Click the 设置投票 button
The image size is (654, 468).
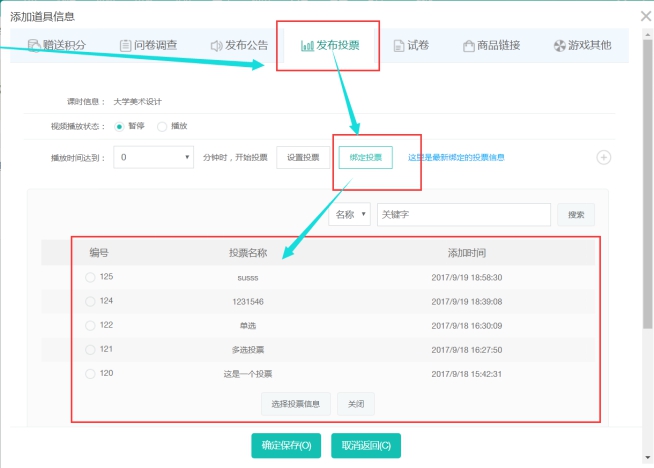pos(303,158)
